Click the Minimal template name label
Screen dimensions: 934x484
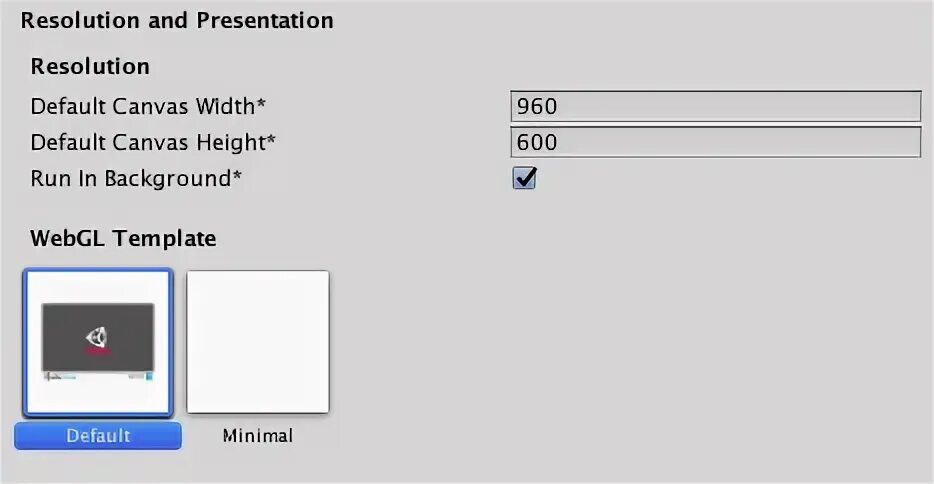[x=258, y=435]
